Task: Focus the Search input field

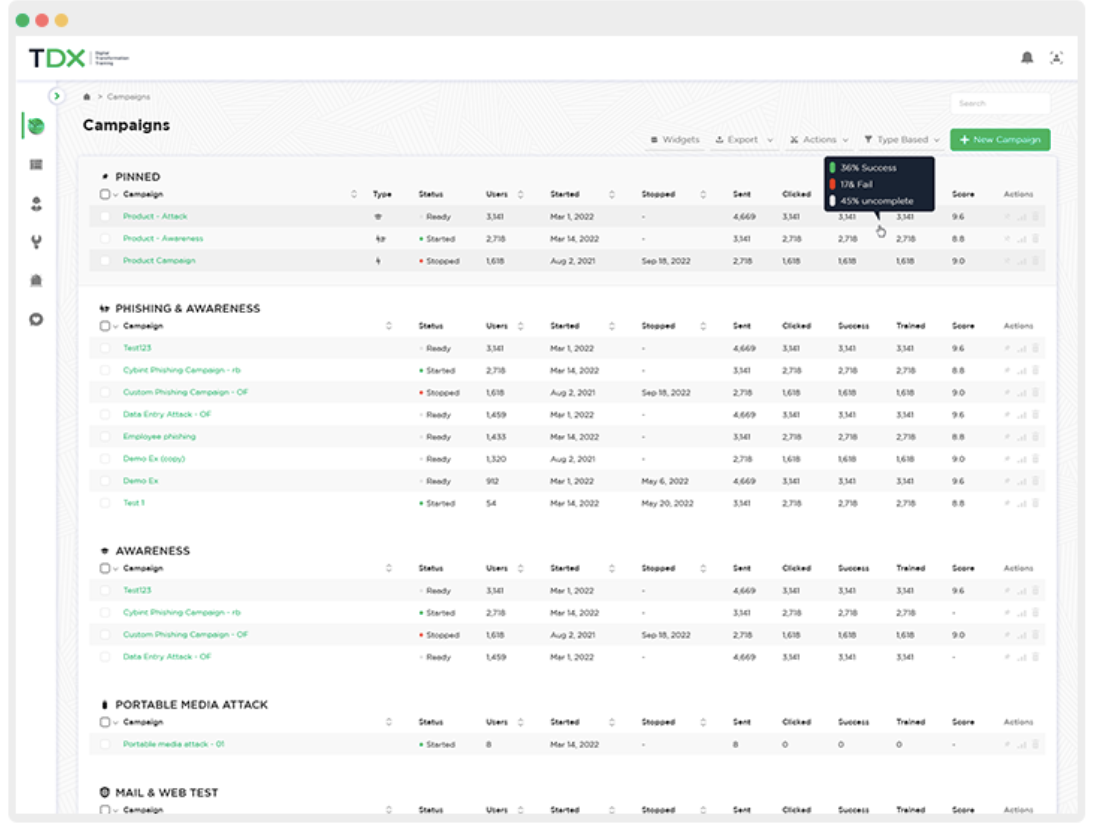Action: pyautogui.click(x=1000, y=103)
